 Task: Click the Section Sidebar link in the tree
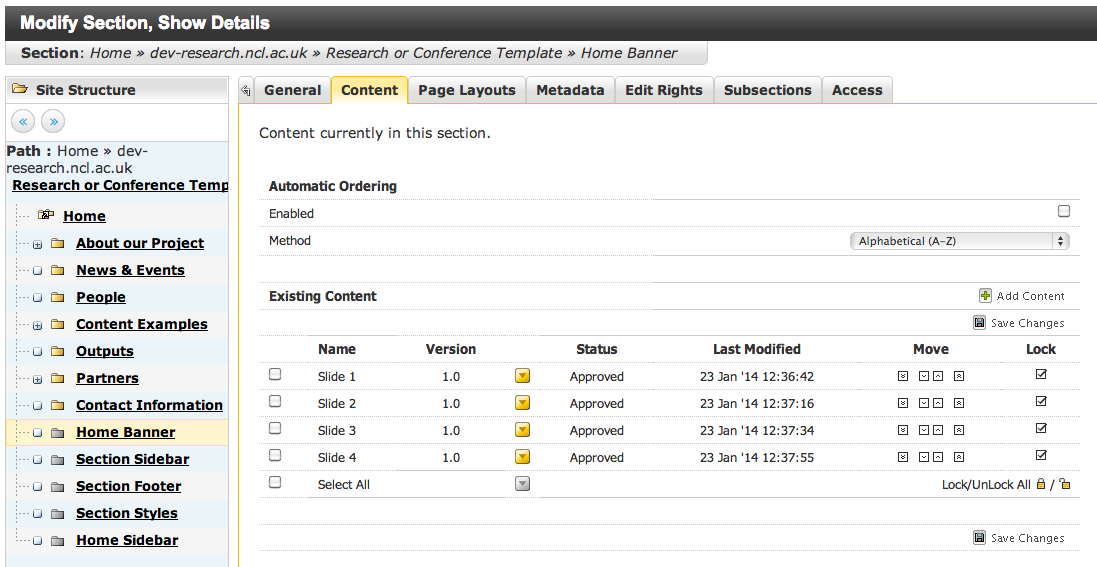point(132,459)
